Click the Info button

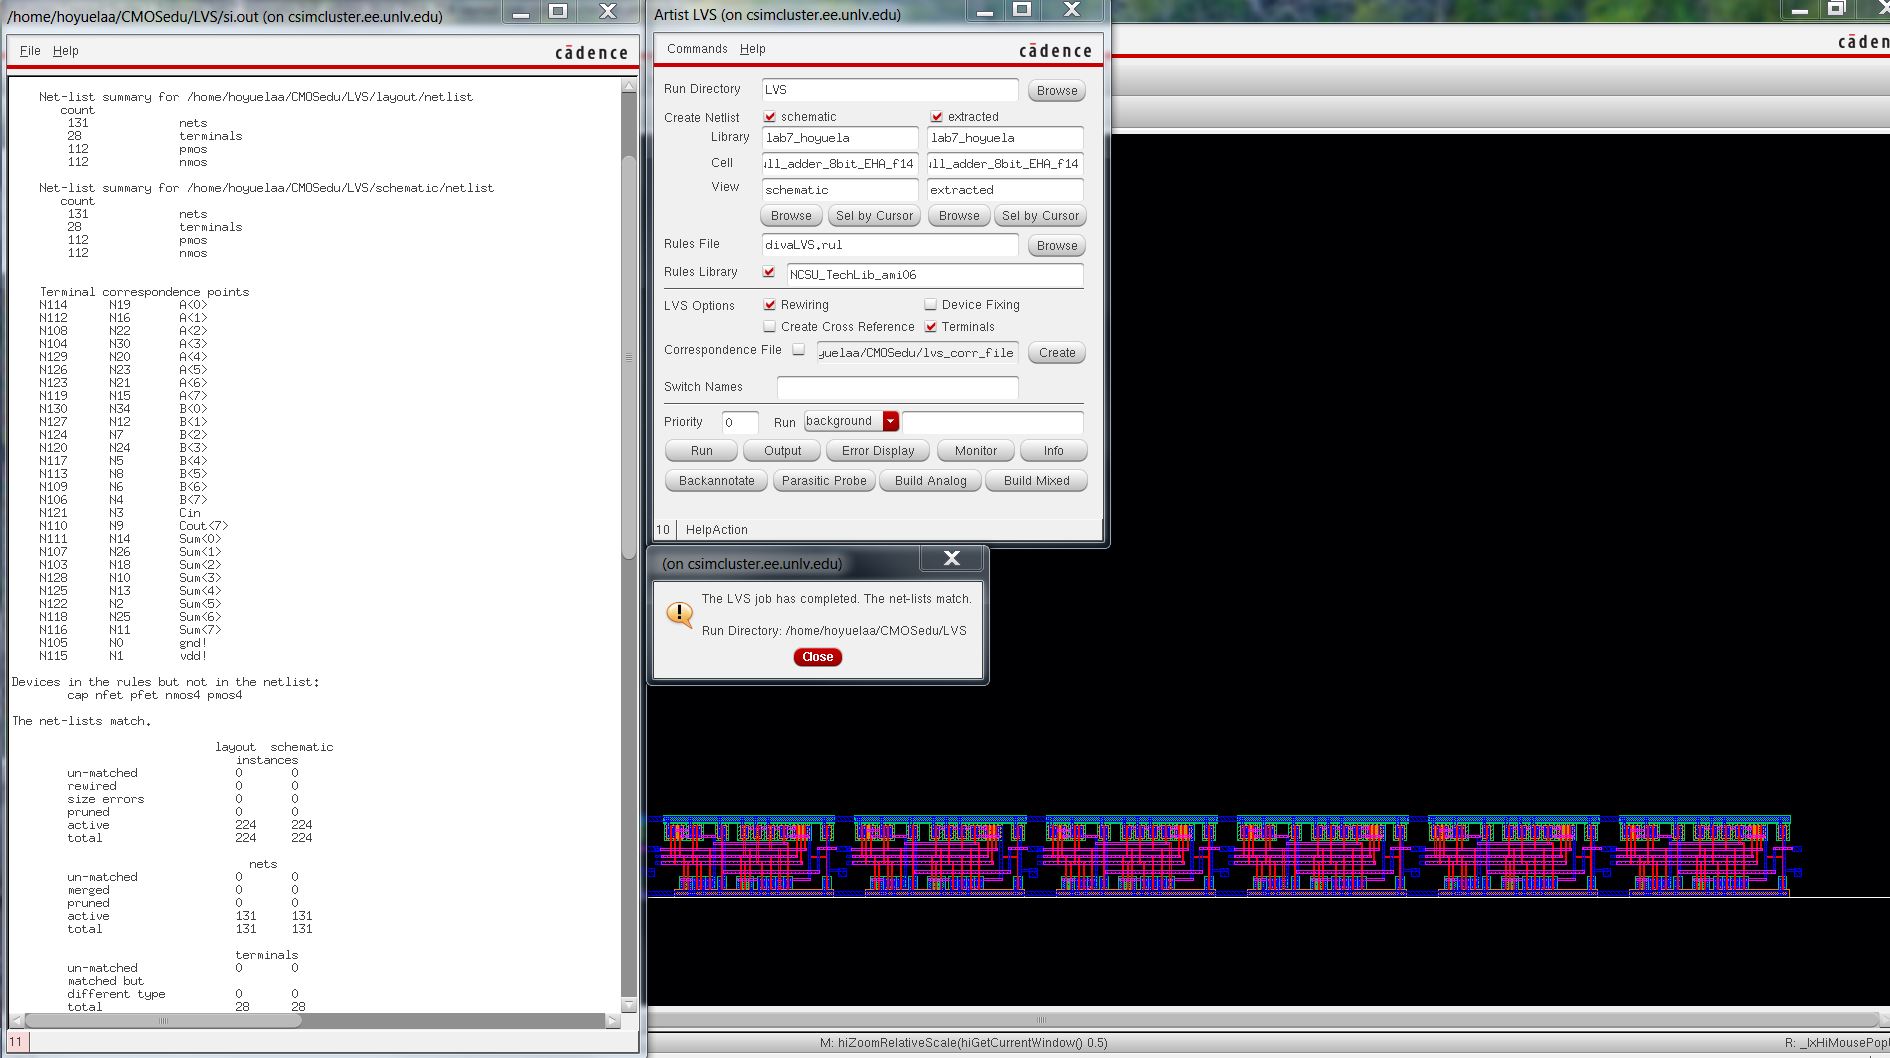click(x=1053, y=451)
